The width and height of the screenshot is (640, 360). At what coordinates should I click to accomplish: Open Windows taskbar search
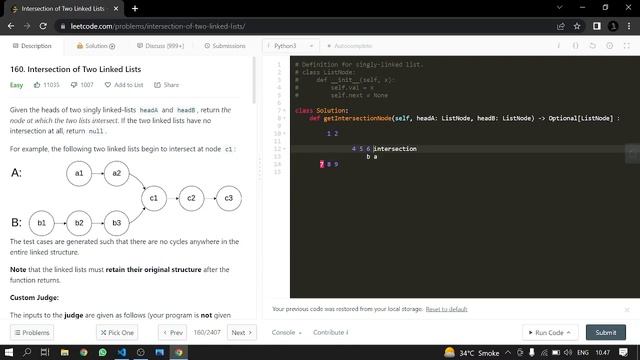(x=27, y=352)
